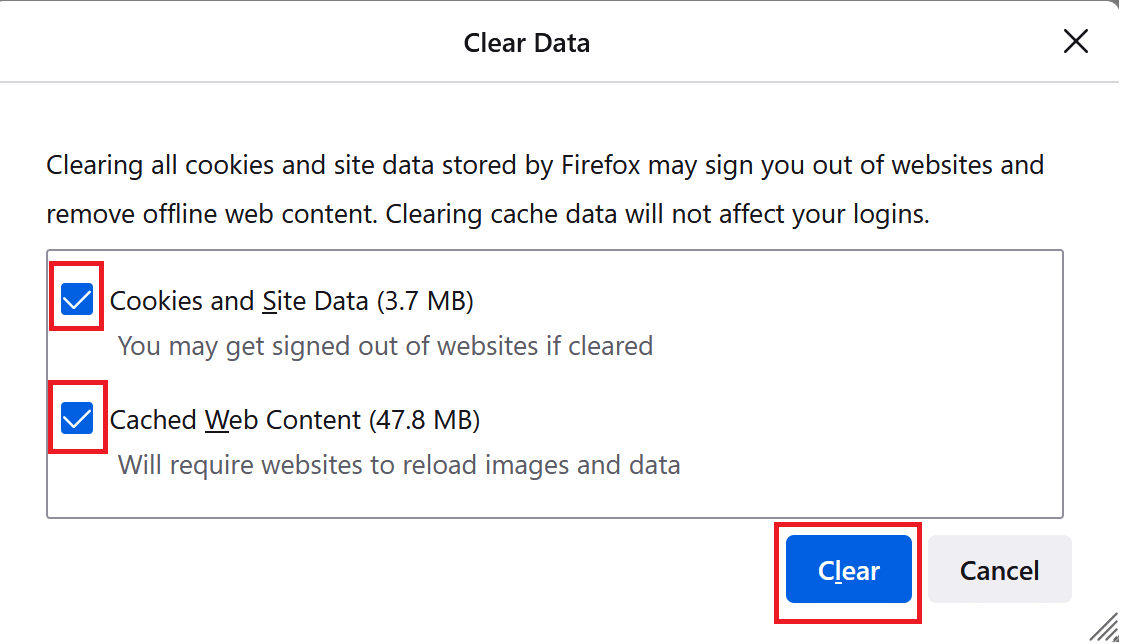Screen dimensions: 1126x644
Task: Click the cookies warning paragraph text
Action: click(545, 188)
